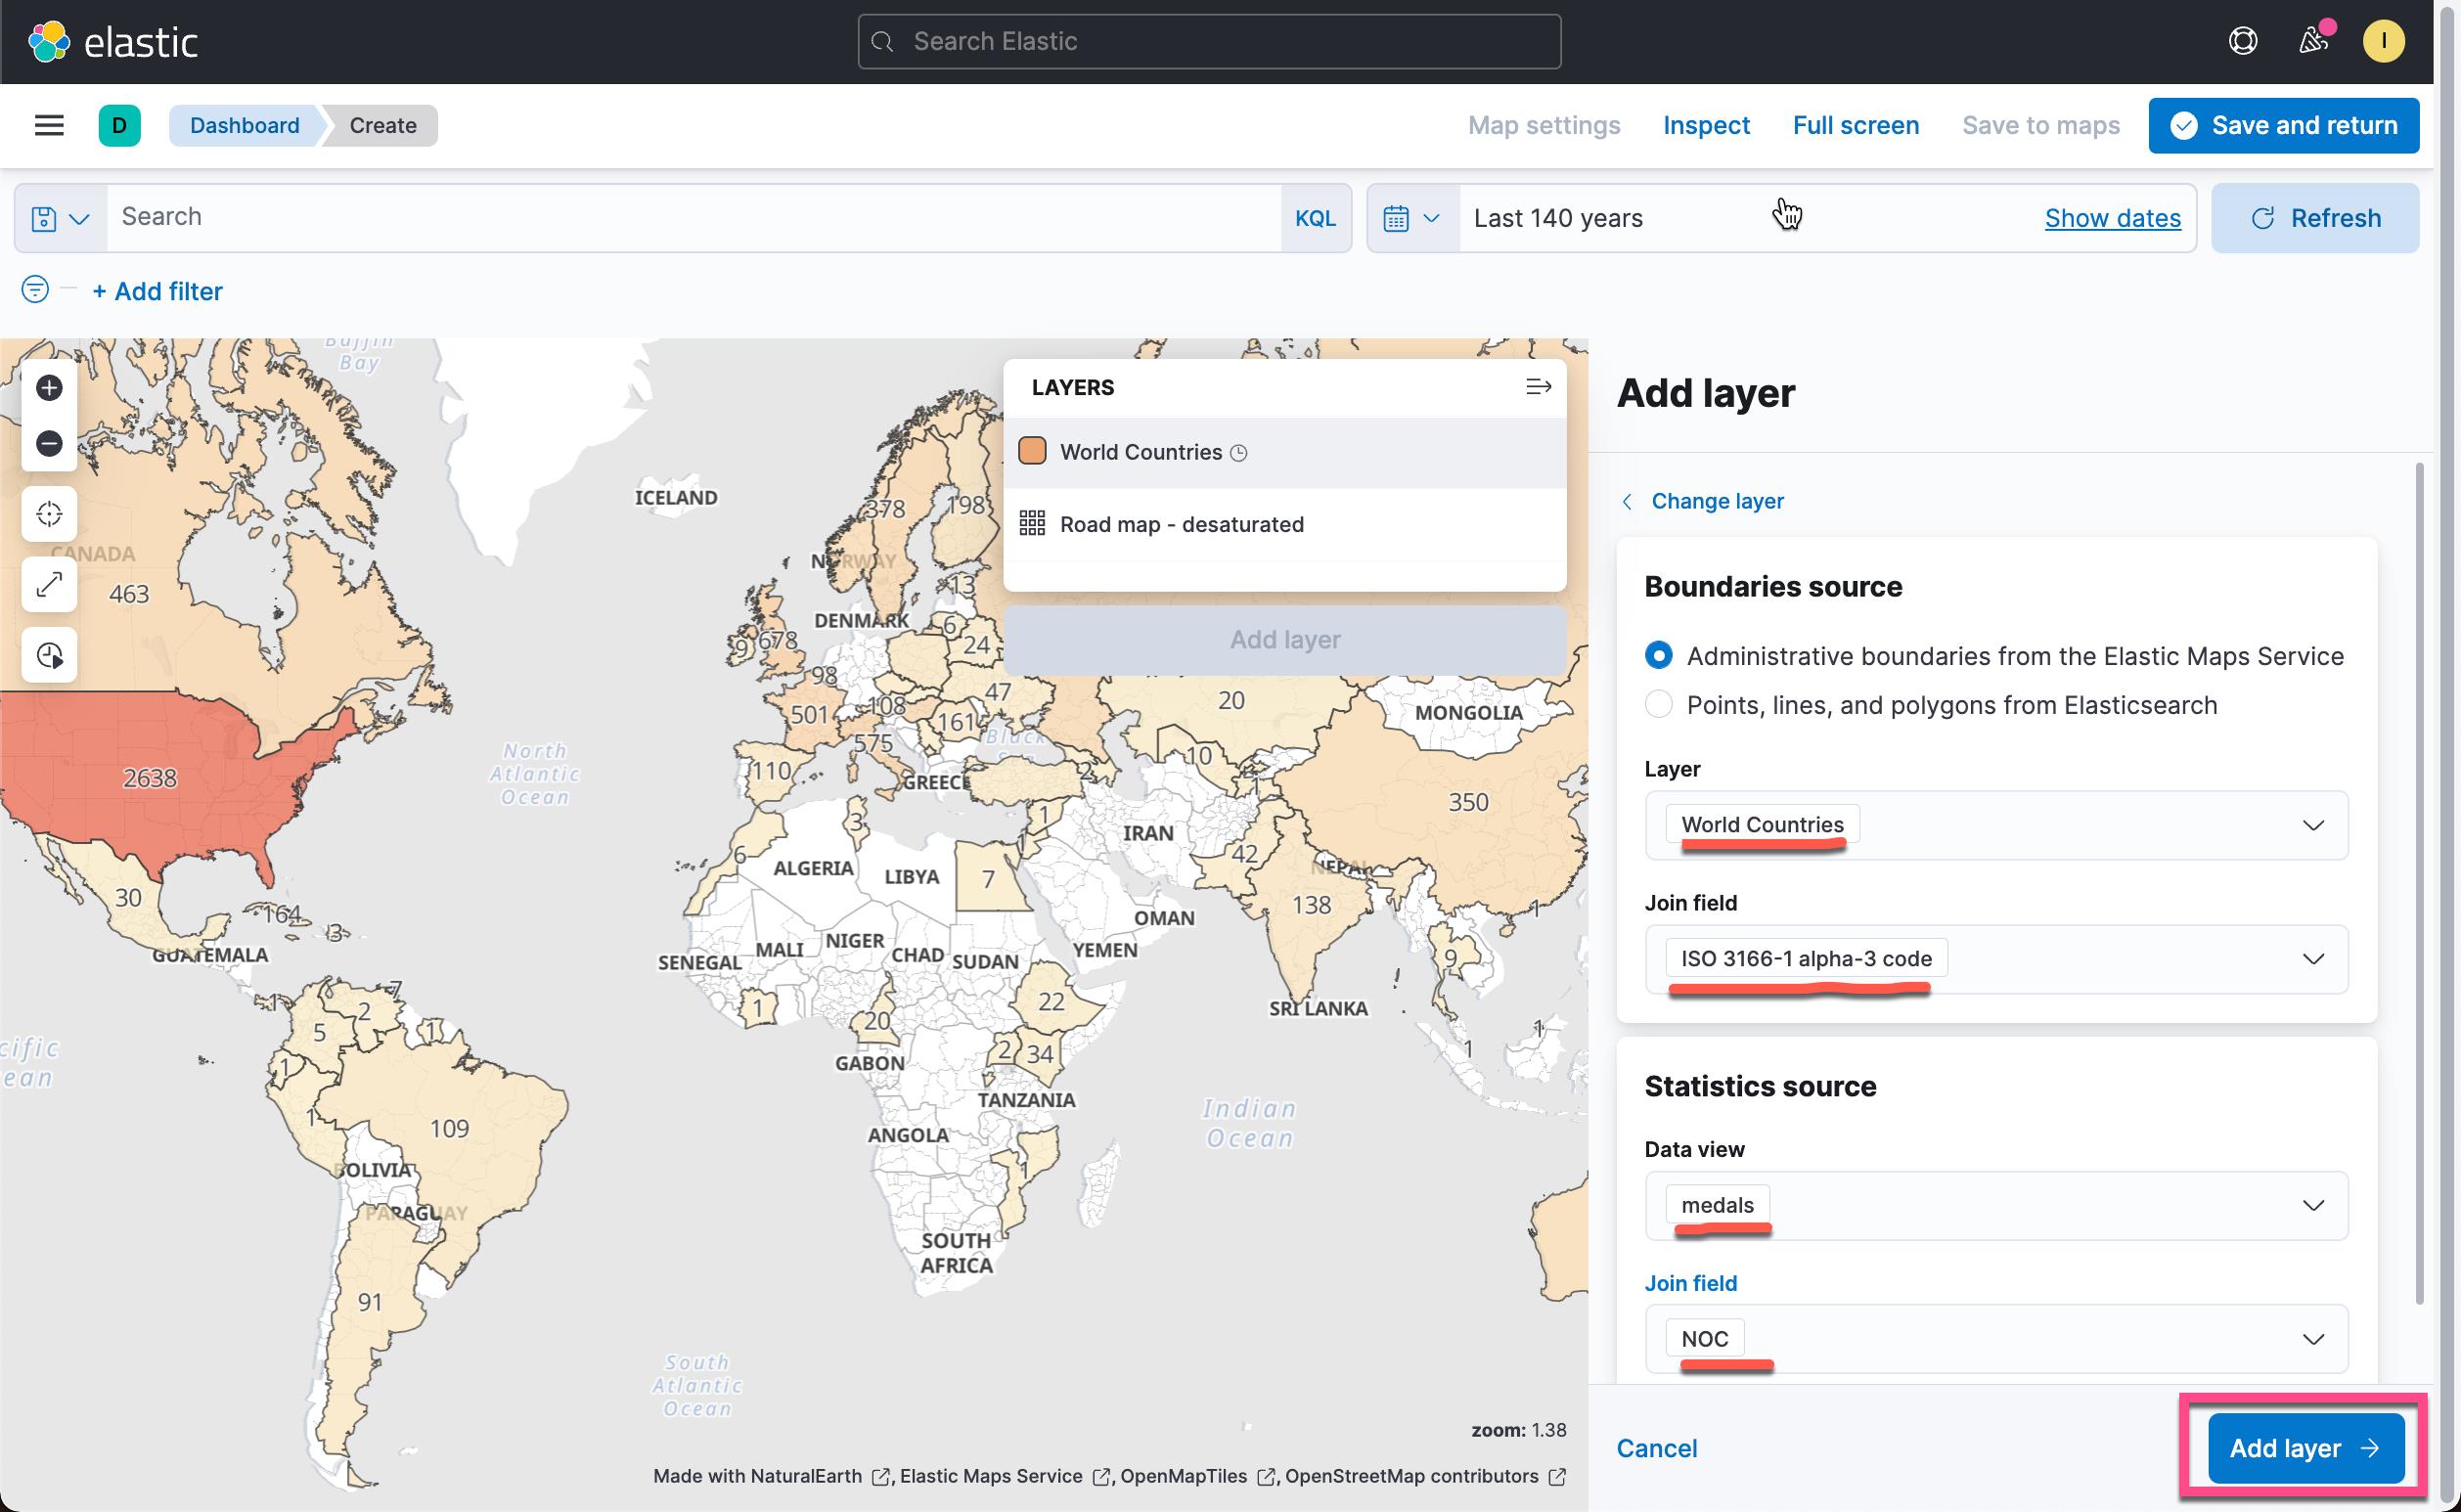Switch to Full screen

pos(1855,125)
